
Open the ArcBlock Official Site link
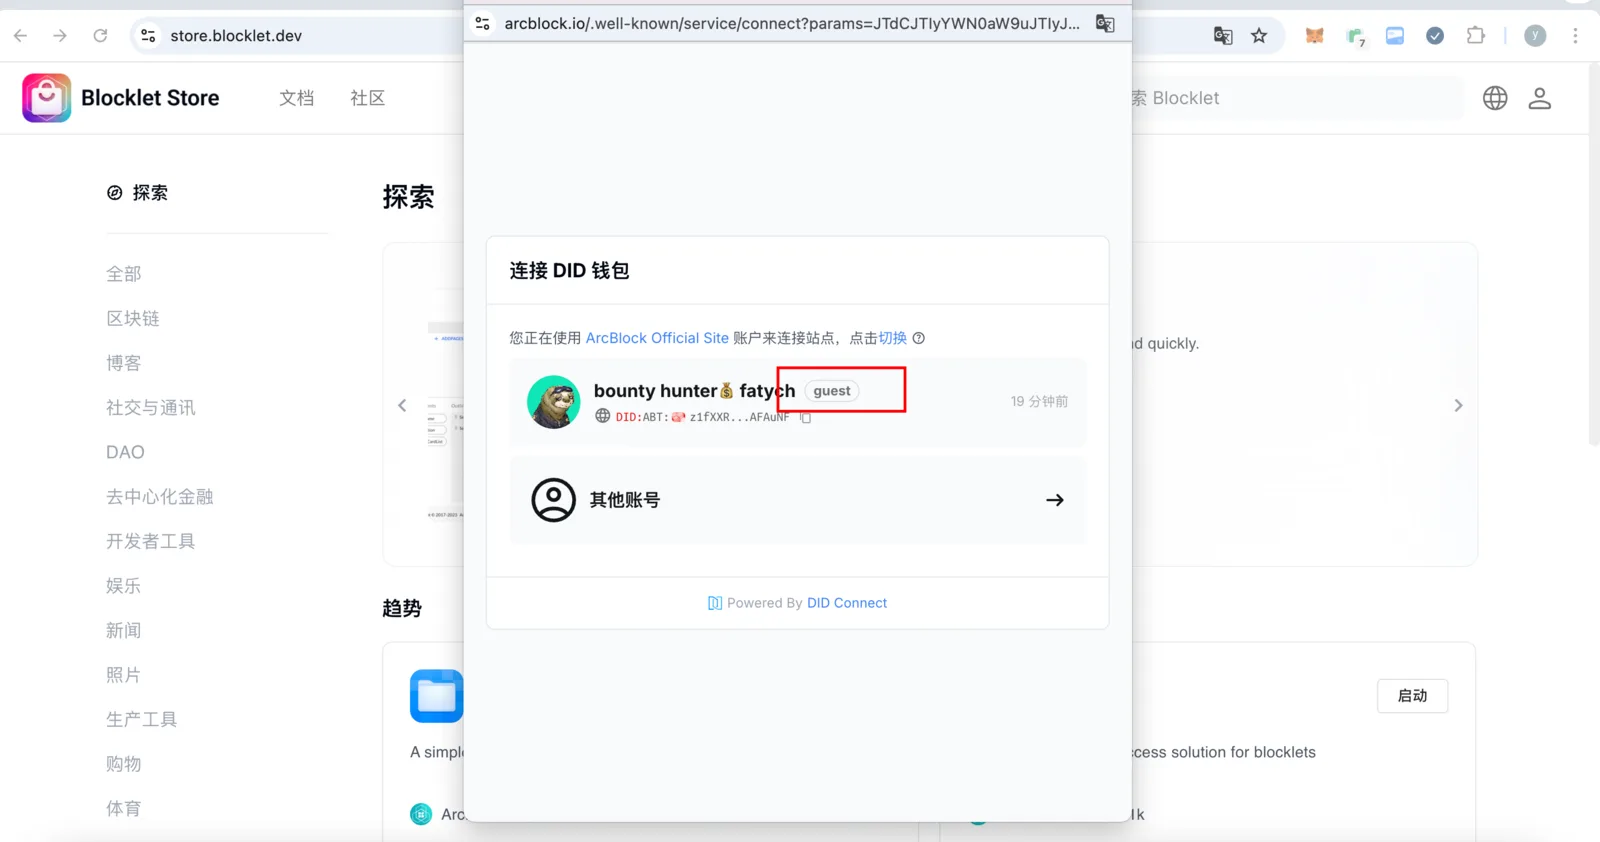click(x=657, y=338)
